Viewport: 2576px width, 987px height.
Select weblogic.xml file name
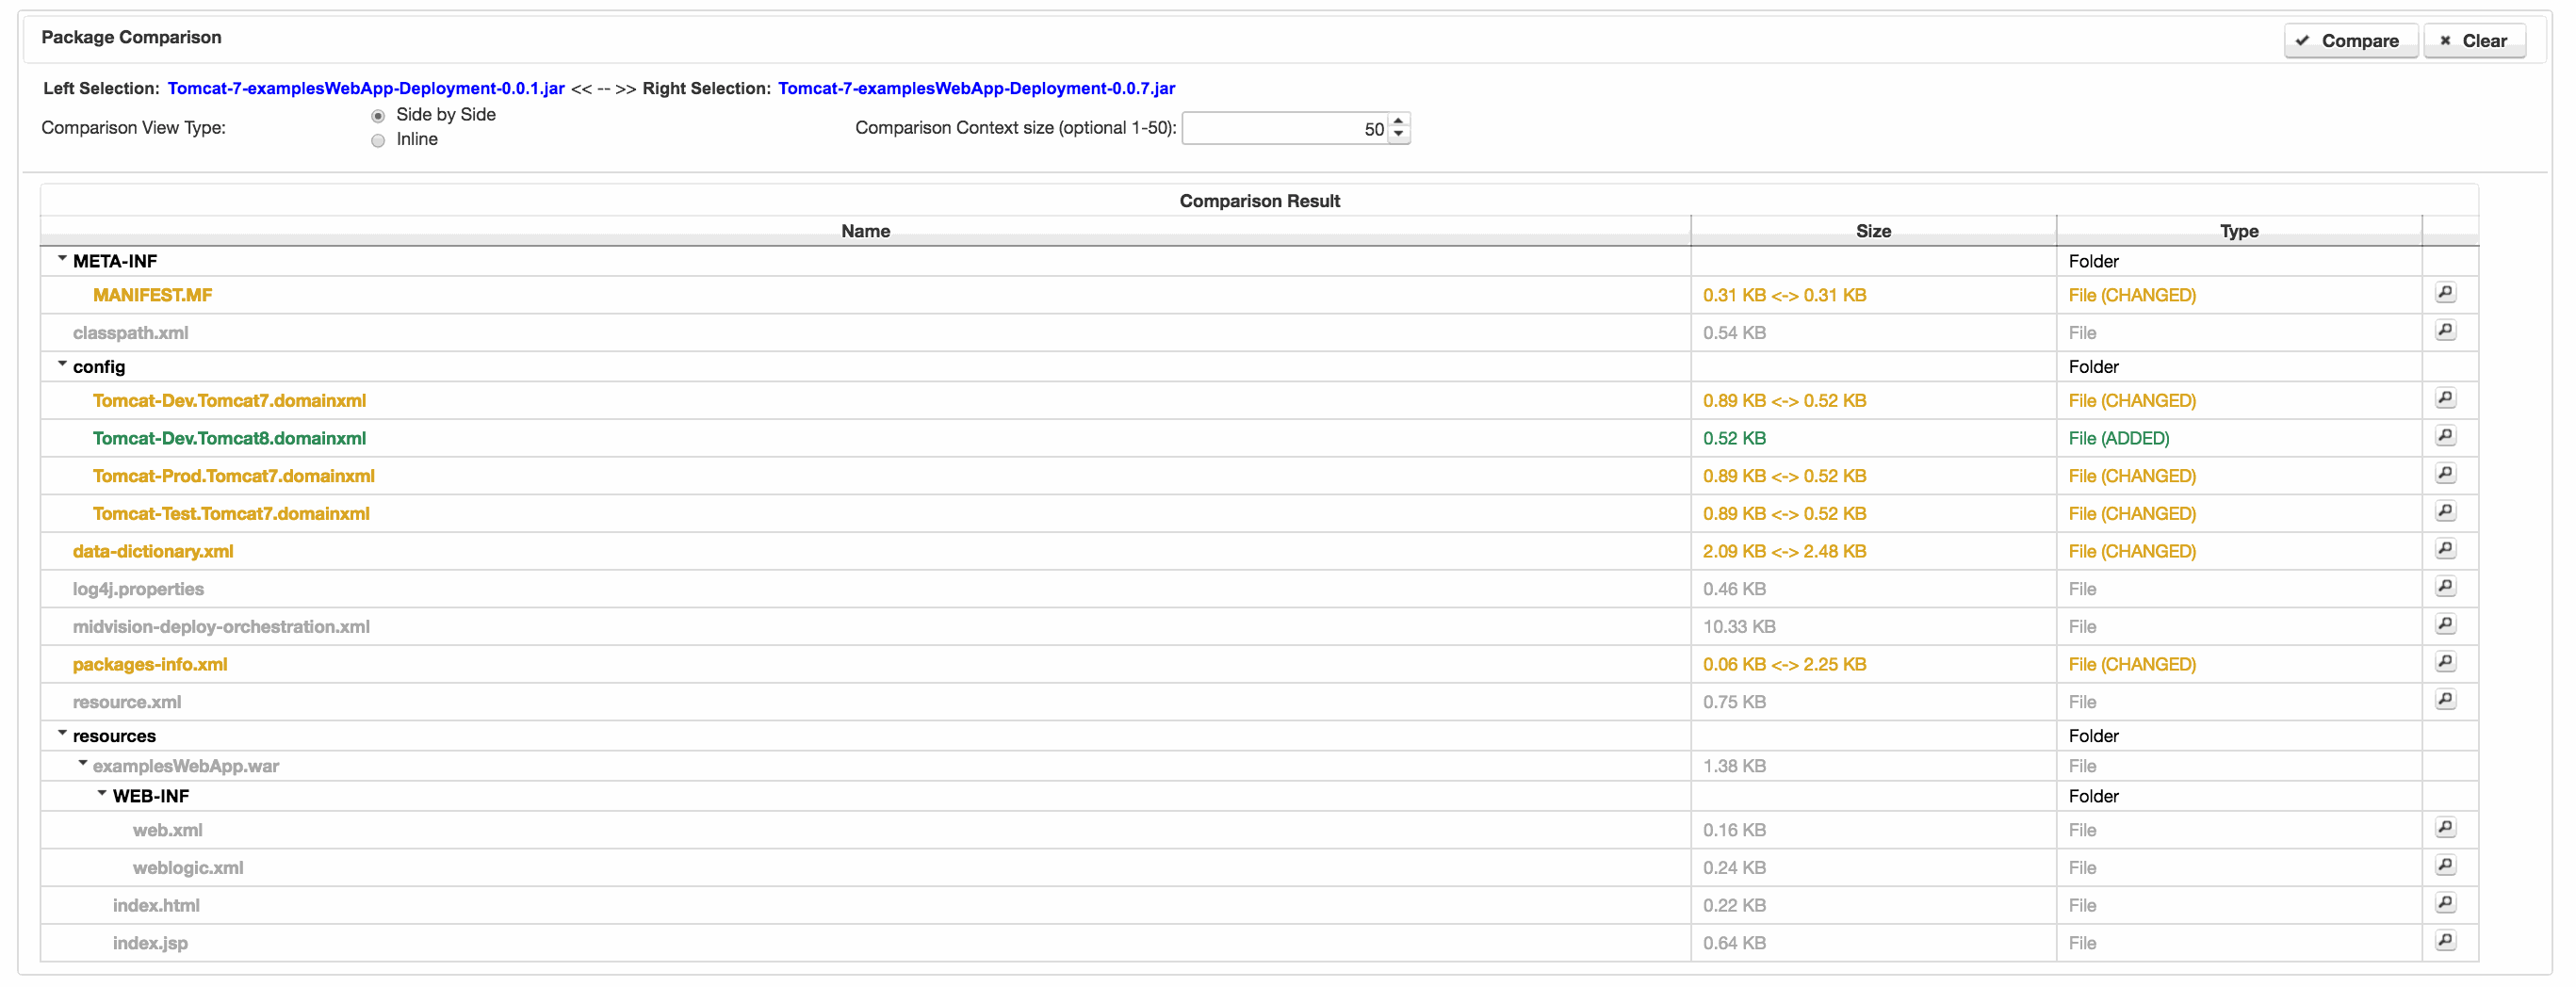pos(188,868)
